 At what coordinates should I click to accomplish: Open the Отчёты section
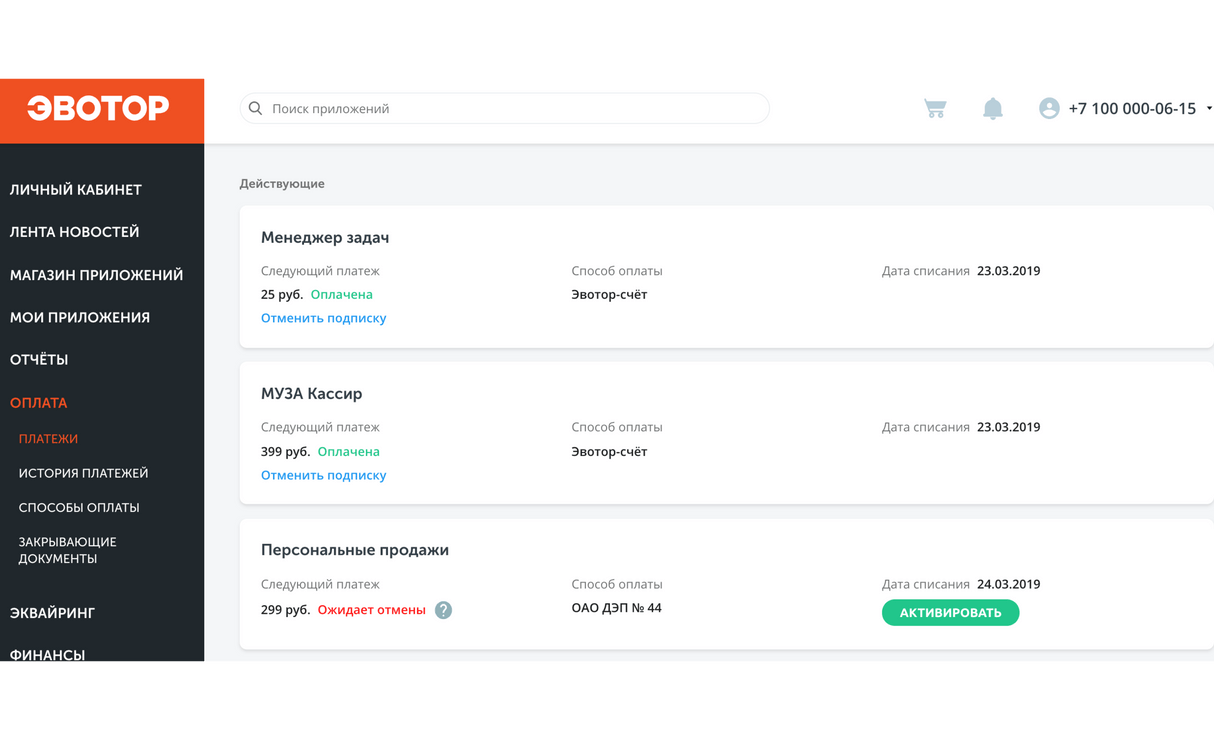pyautogui.click(x=39, y=360)
